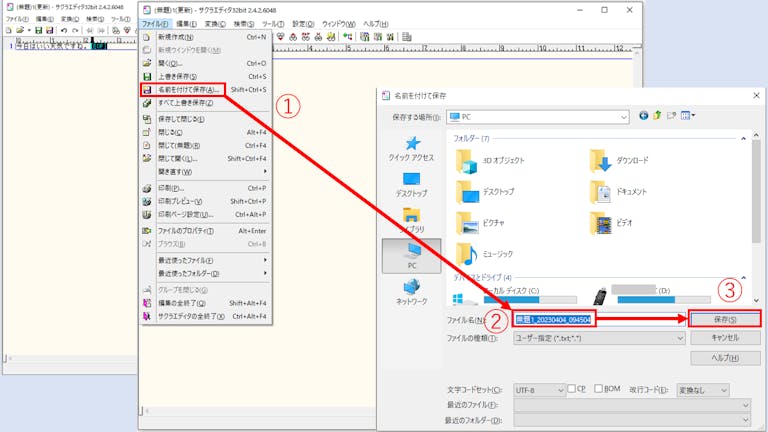The width and height of the screenshot is (768, 432).
Task: Click the キャンセル (Cancel) button
Action: (x=725, y=338)
